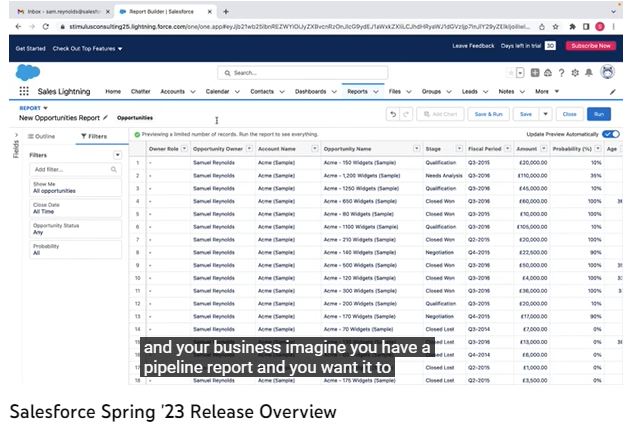Switch to the Gmail Inbox browser tab

coord(63,12)
